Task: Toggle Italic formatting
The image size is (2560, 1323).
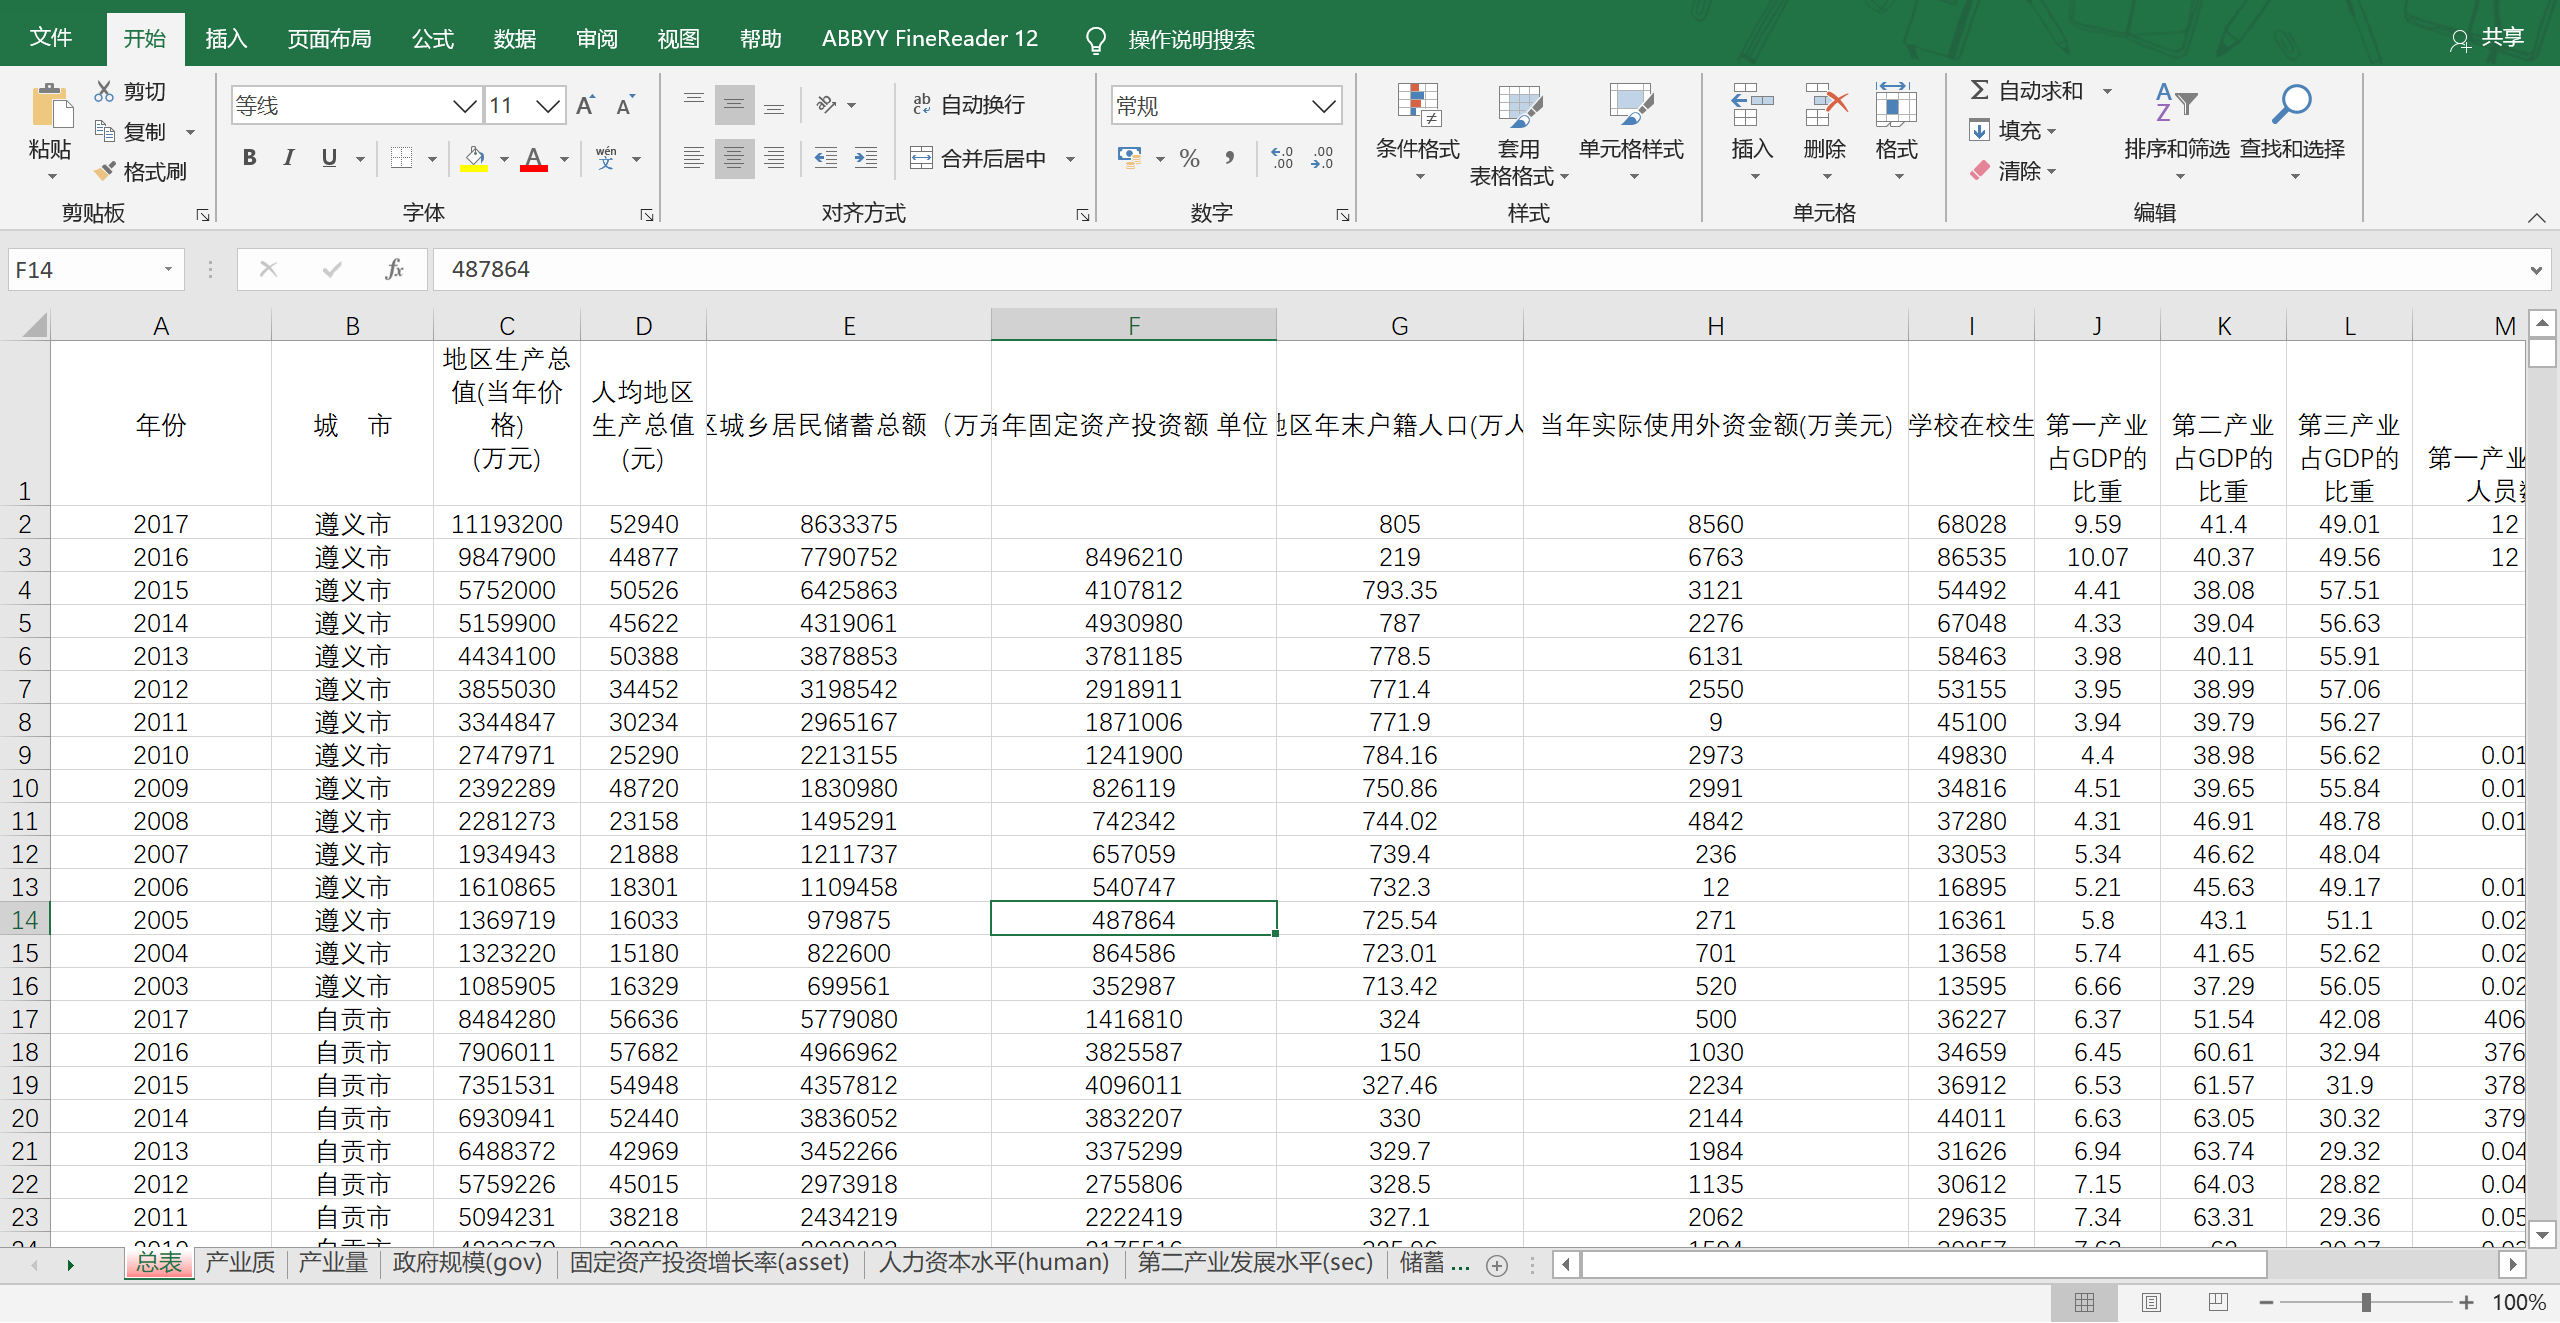Action: [x=289, y=158]
